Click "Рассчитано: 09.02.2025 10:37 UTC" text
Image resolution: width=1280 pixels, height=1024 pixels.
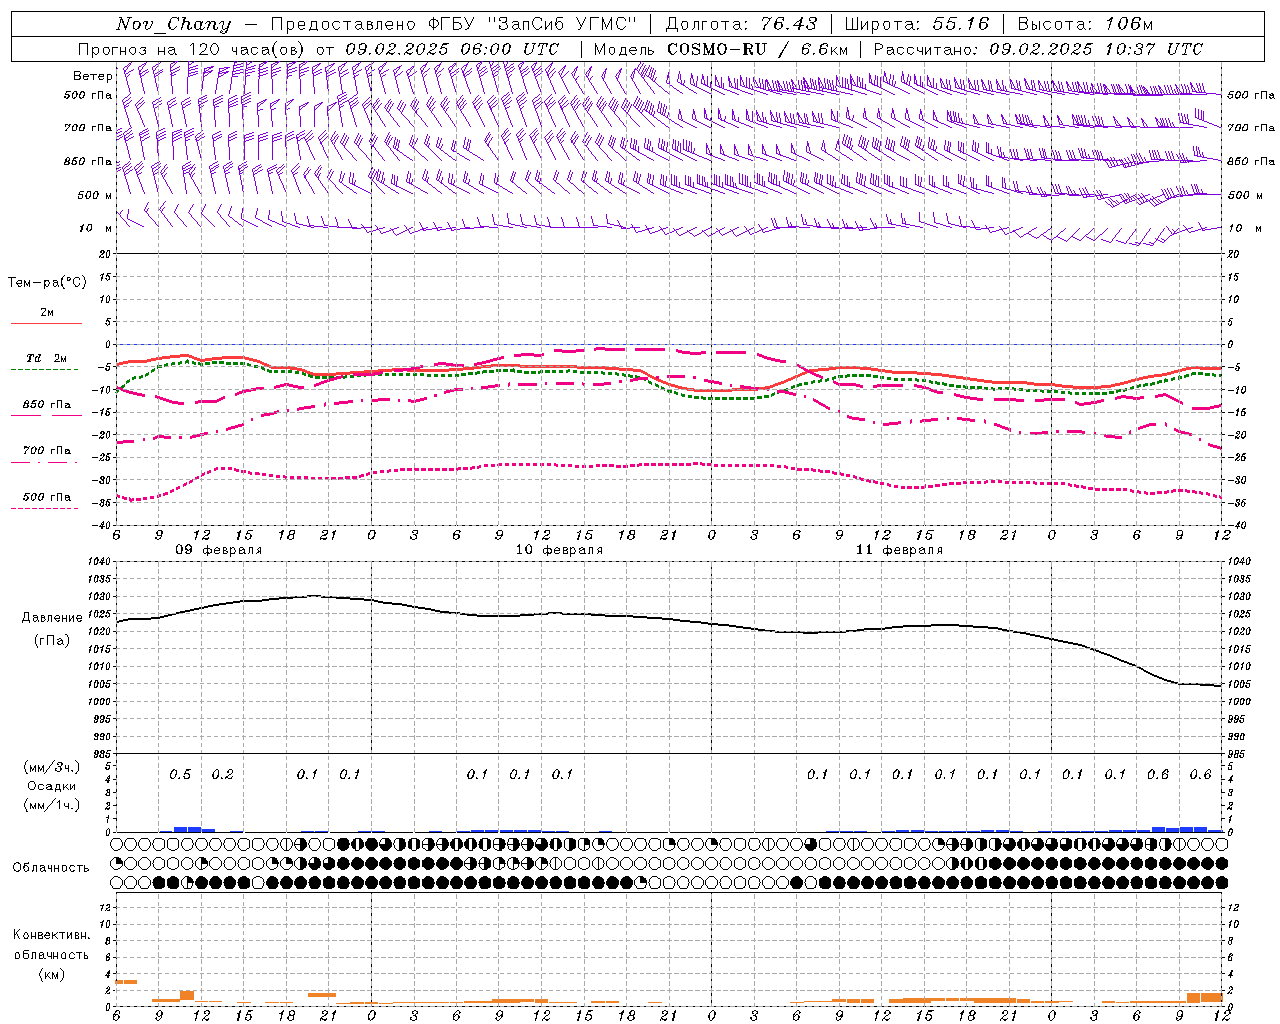point(1038,49)
